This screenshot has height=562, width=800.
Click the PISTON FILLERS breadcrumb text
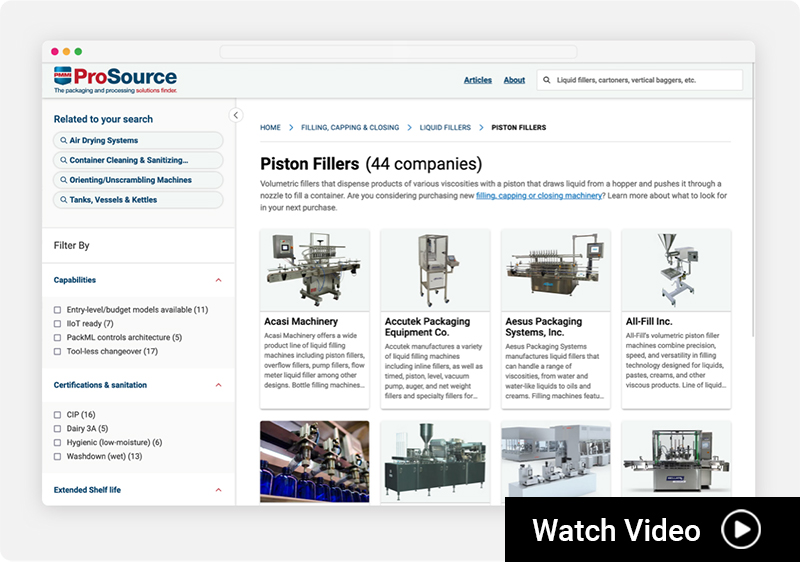[x=518, y=127]
